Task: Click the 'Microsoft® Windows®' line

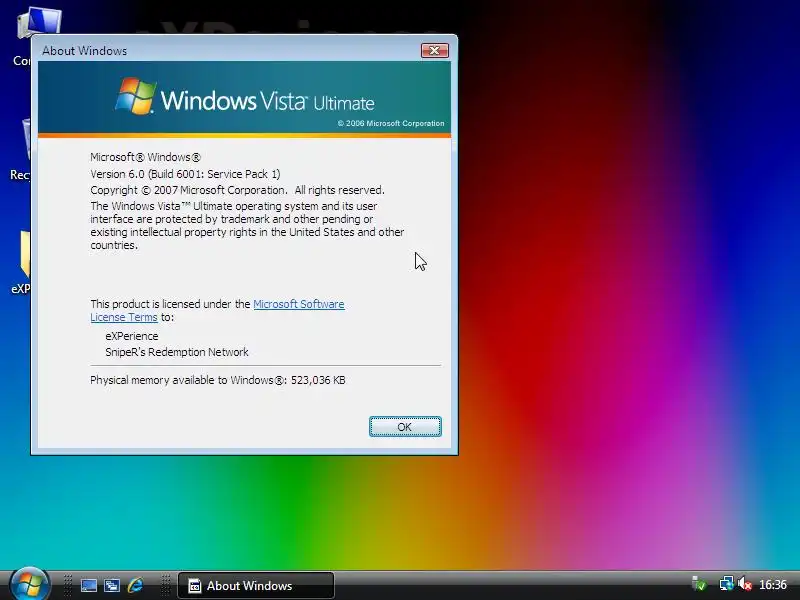Action: [x=145, y=157]
